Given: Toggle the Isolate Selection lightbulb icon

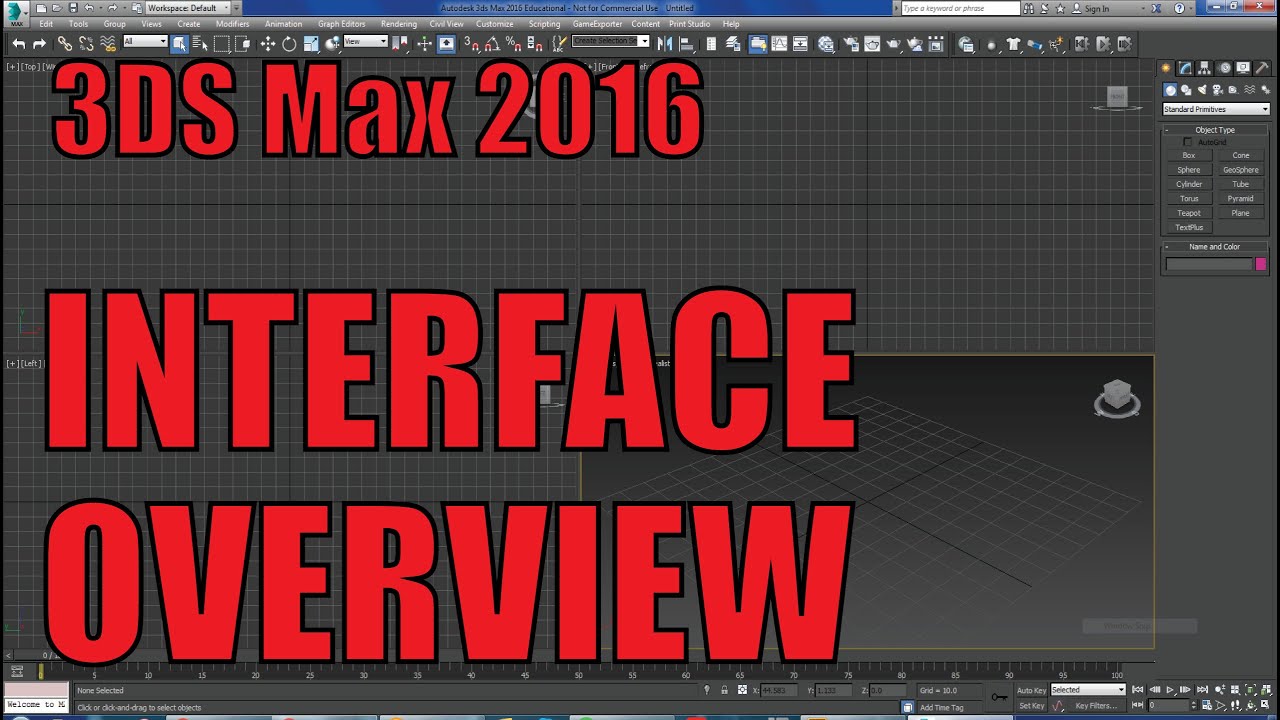Looking at the screenshot, I should point(706,690).
